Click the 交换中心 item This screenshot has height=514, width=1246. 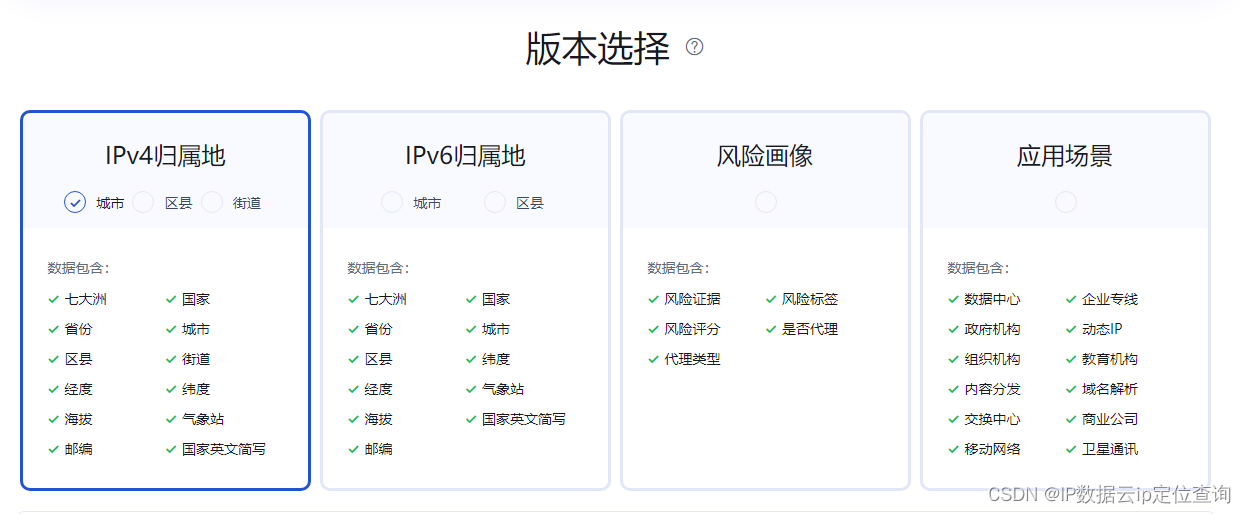click(992, 419)
